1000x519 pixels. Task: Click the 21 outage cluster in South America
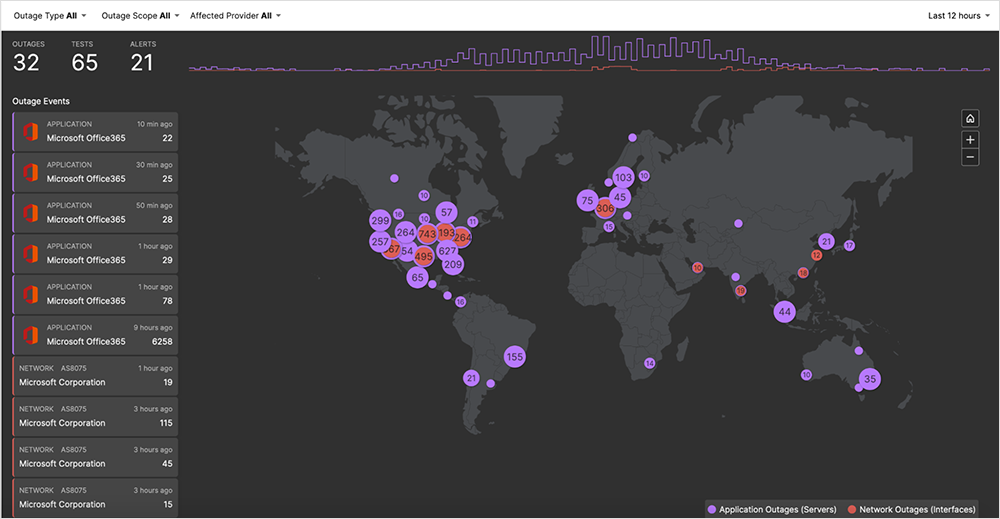471,378
